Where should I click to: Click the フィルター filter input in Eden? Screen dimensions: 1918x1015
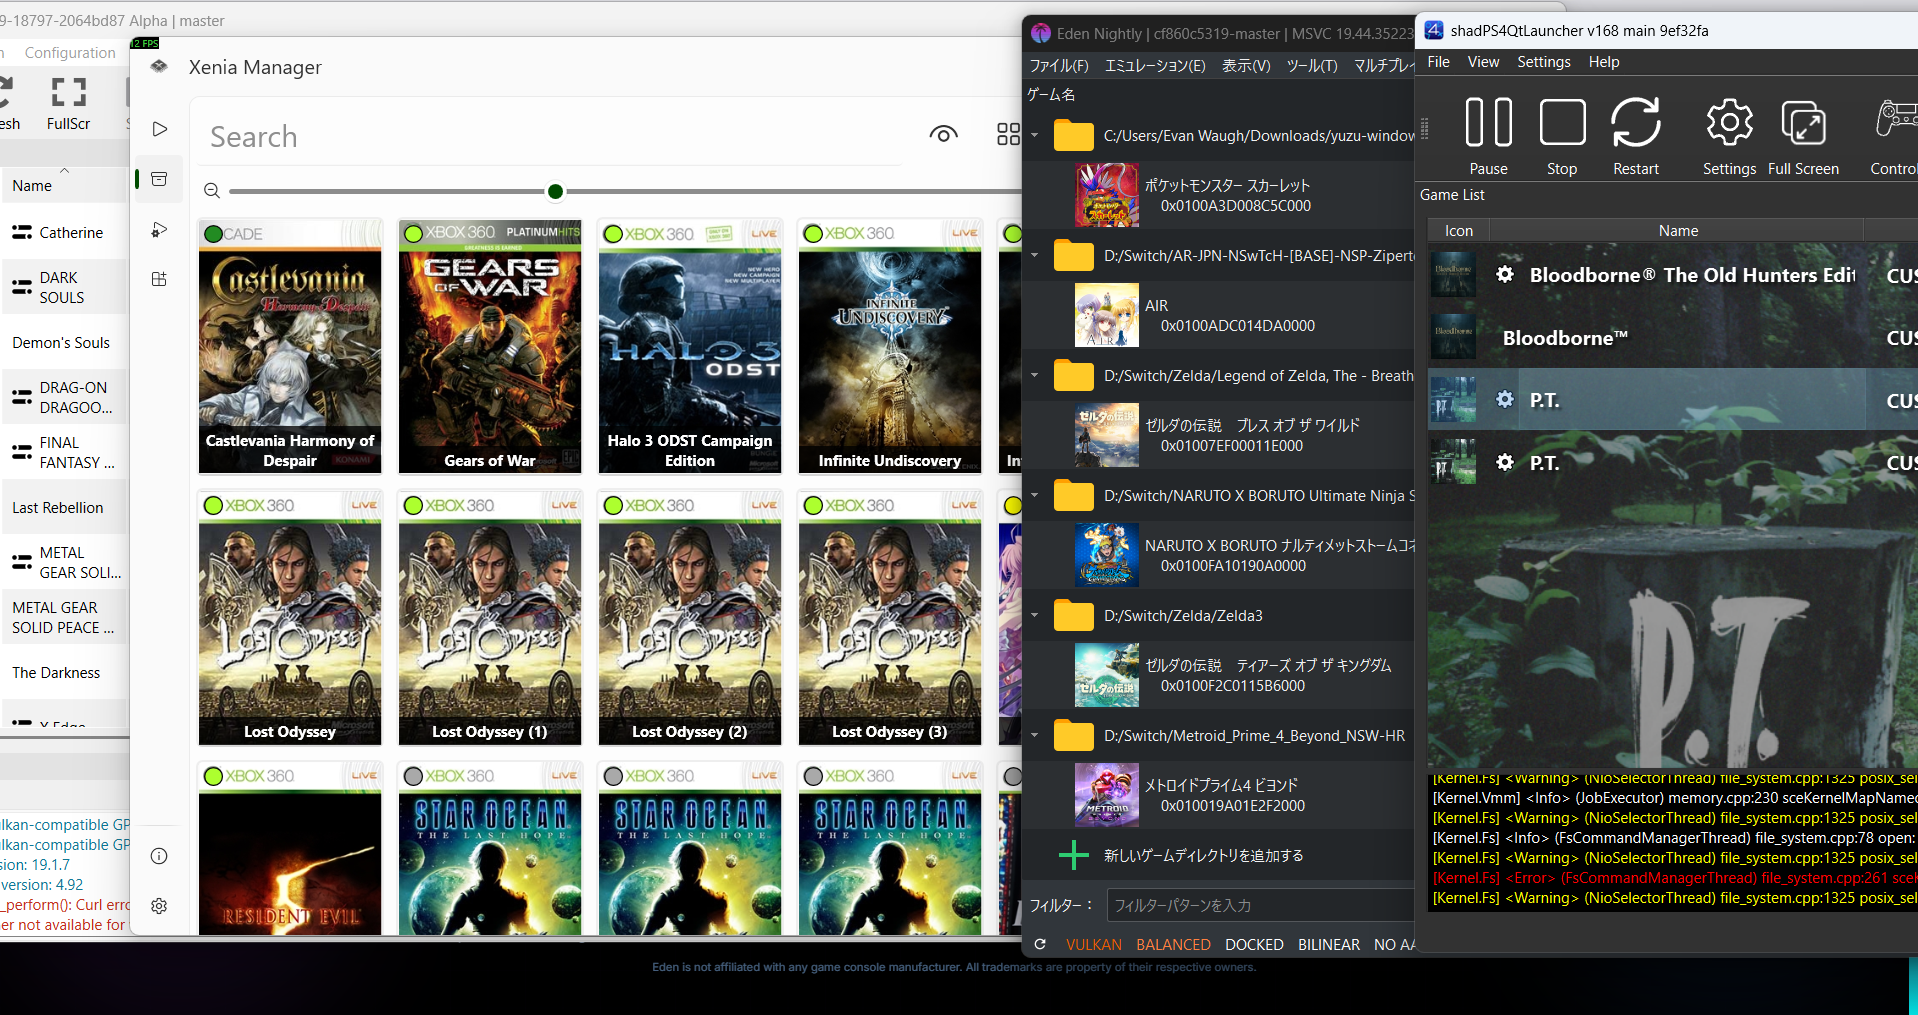point(1261,905)
